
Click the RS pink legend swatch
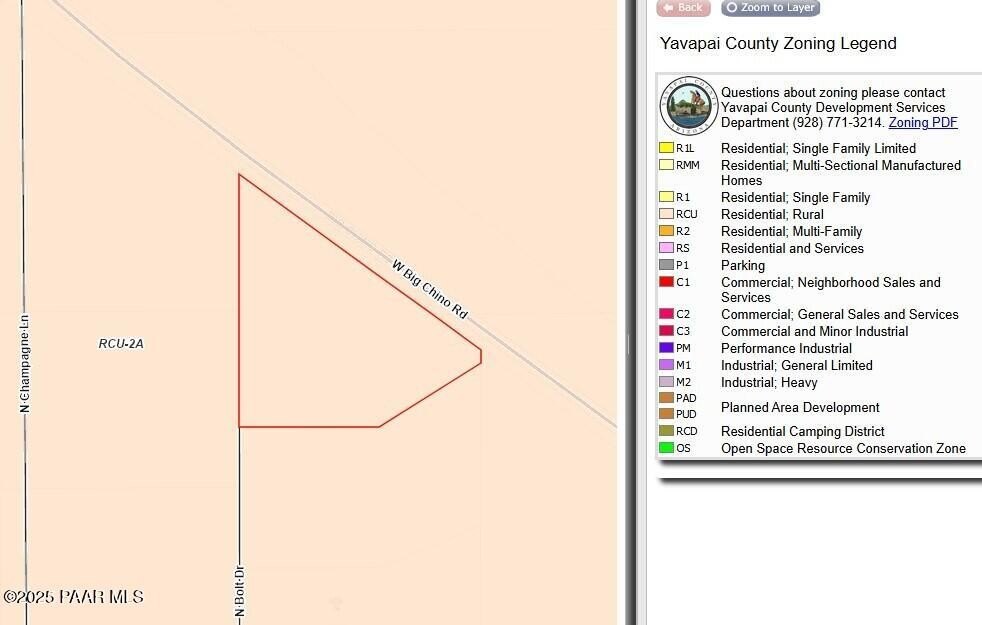pos(666,248)
